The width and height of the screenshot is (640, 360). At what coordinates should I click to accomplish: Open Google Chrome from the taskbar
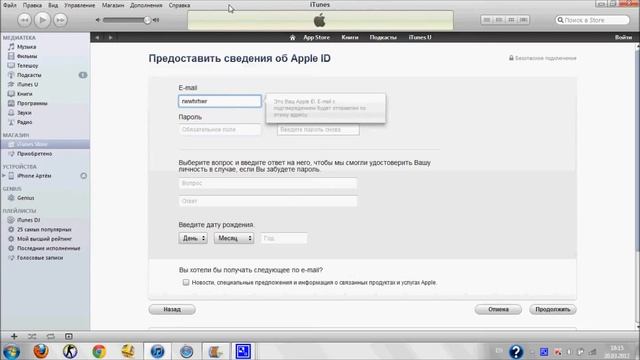pos(99,351)
